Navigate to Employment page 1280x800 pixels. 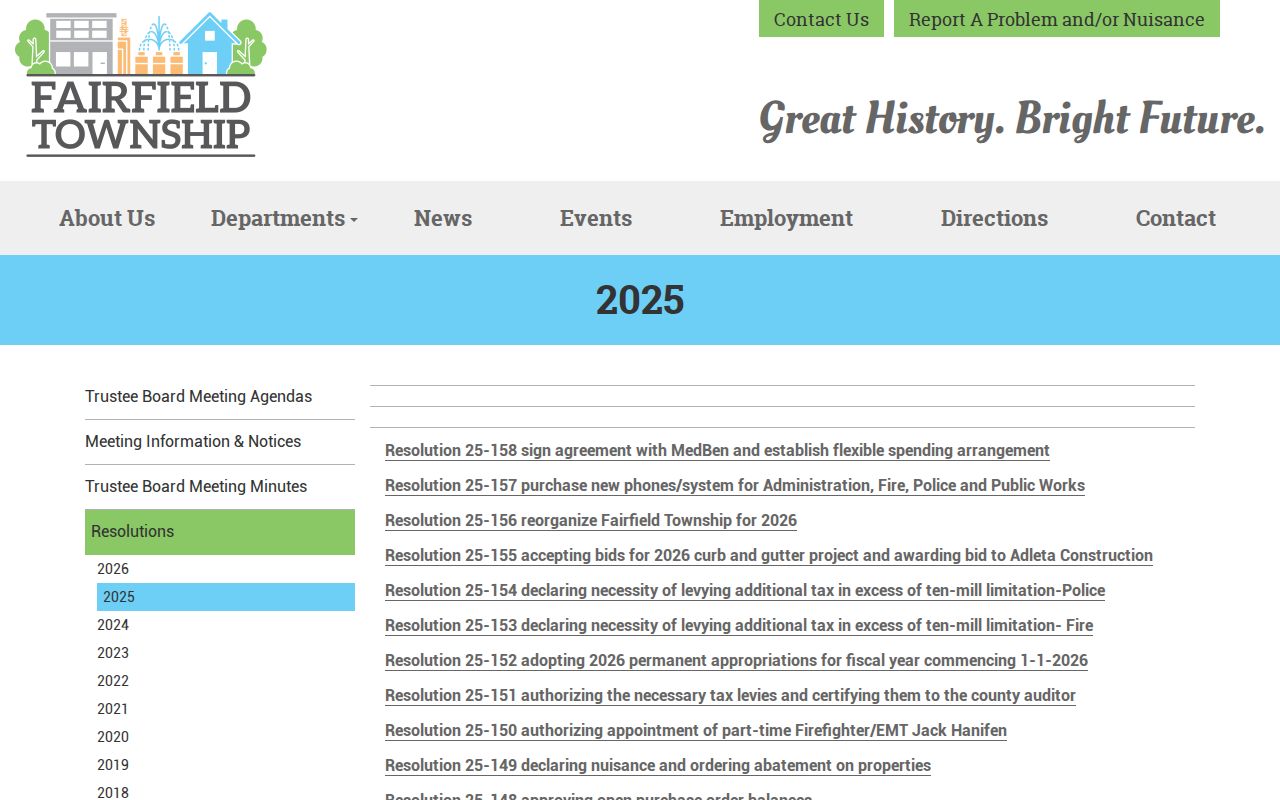click(x=786, y=218)
